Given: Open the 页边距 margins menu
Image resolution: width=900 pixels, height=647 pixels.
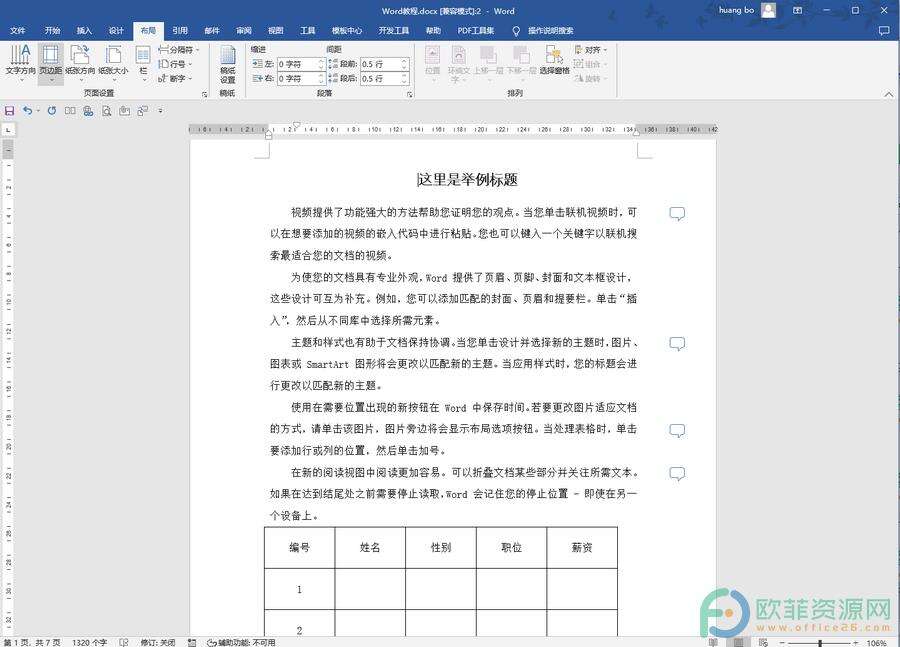Looking at the screenshot, I should (51, 62).
